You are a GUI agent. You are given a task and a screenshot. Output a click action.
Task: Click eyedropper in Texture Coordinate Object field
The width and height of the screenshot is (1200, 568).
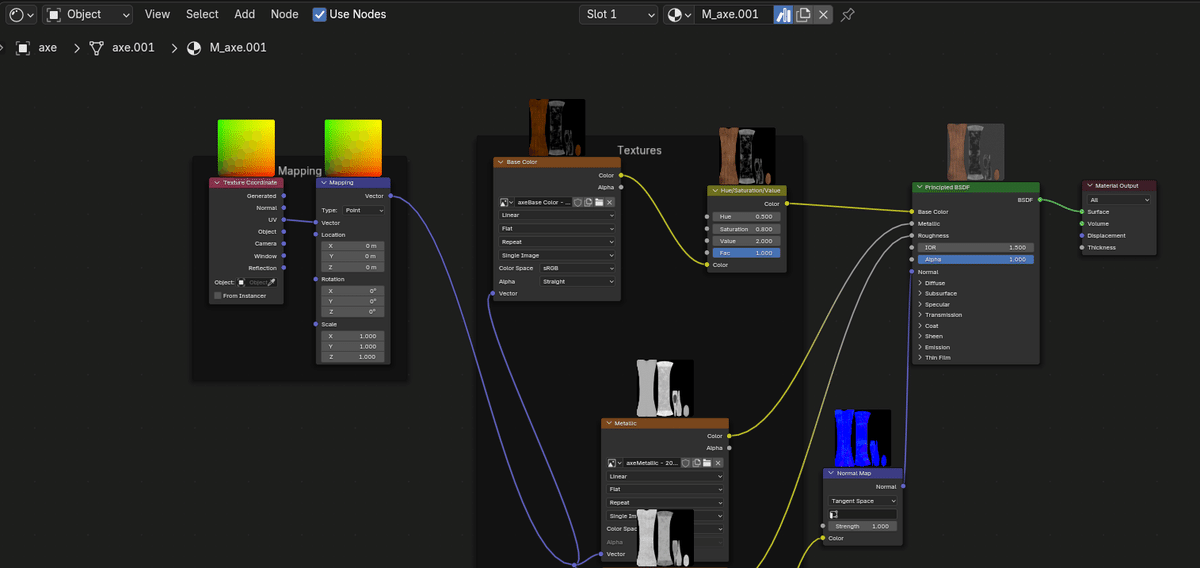[271, 282]
